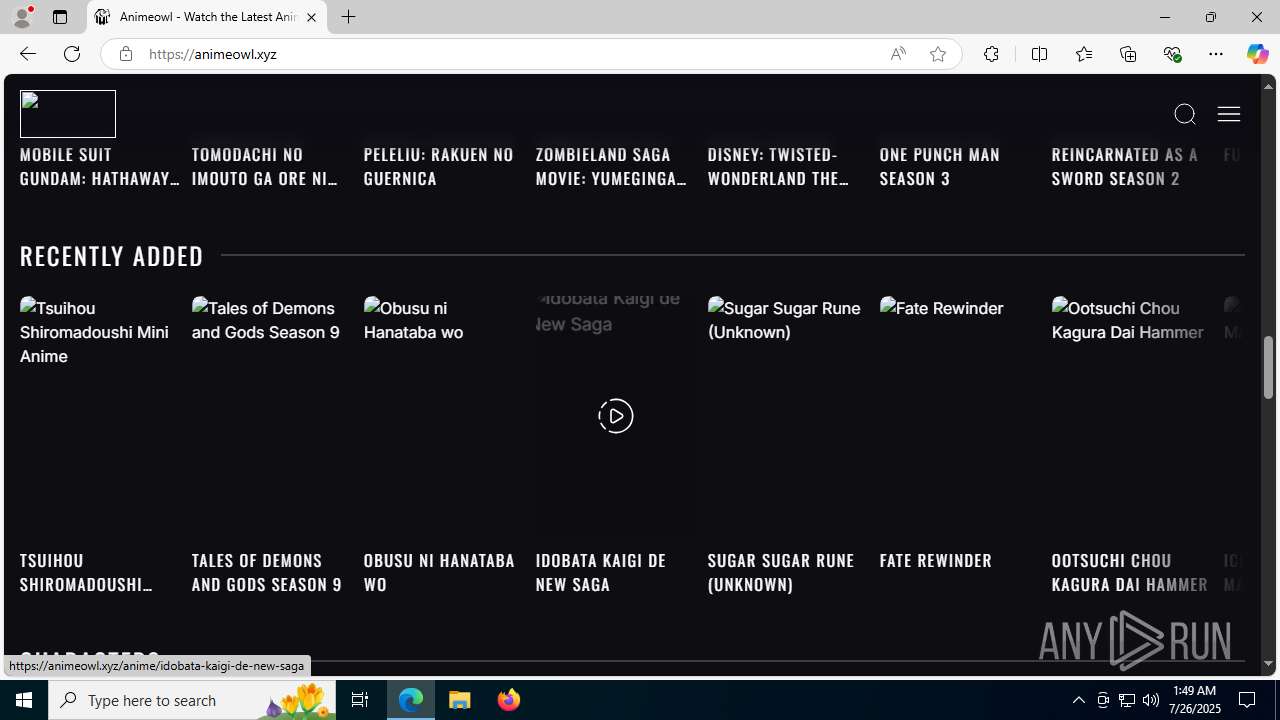Open the Action Center notifications
1280x720 pixels.
click(1248, 700)
